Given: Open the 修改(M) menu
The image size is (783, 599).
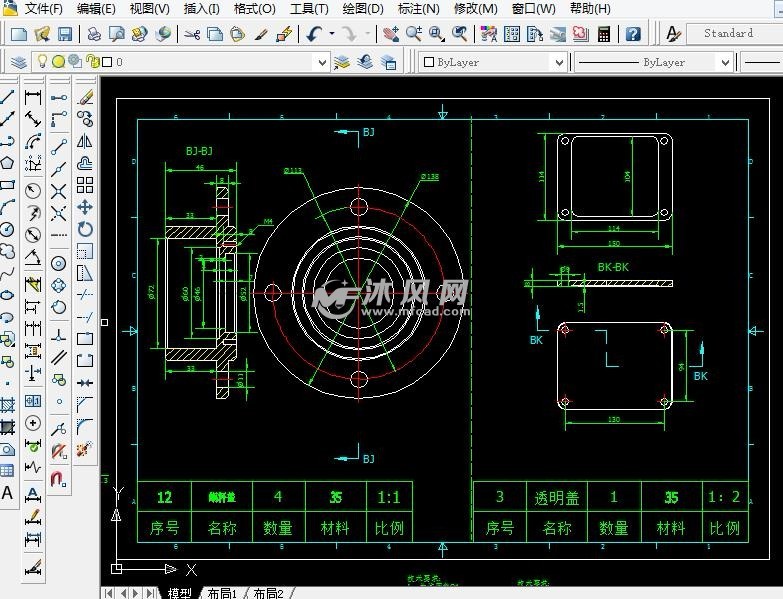Looking at the screenshot, I should coord(475,8).
